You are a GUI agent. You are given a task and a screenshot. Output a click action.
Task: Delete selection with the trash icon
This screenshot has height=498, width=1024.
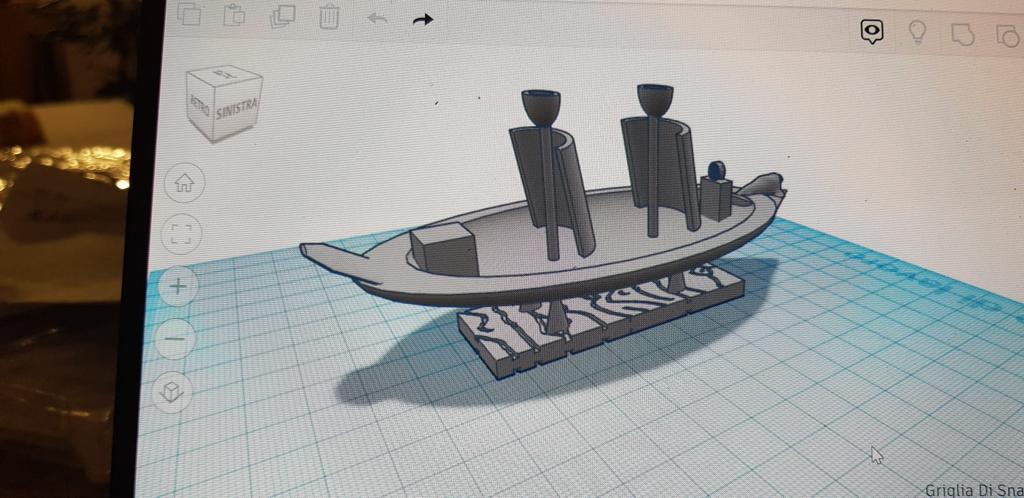(x=329, y=16)
